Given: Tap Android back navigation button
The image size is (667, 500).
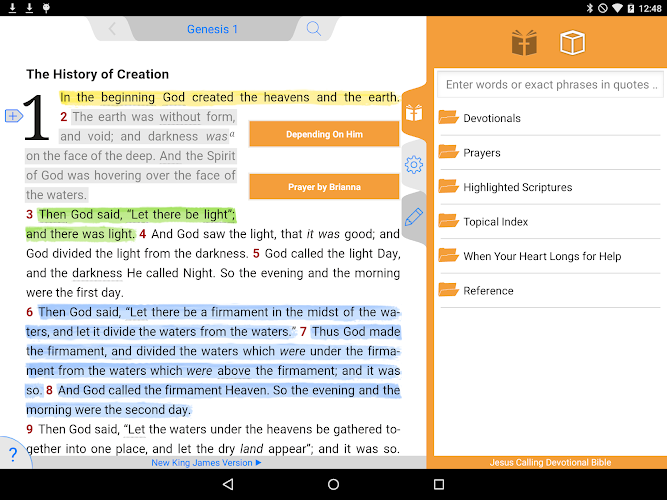Looking at the screenshot, I should click(x=228, y=484).
